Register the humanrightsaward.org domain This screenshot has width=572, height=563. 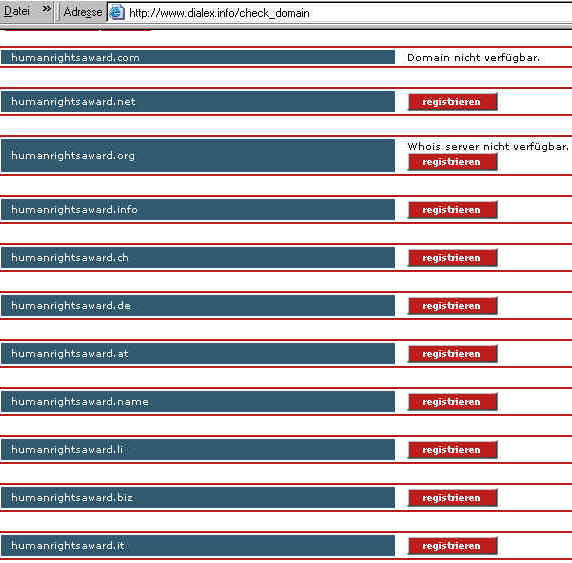[452, 162]
